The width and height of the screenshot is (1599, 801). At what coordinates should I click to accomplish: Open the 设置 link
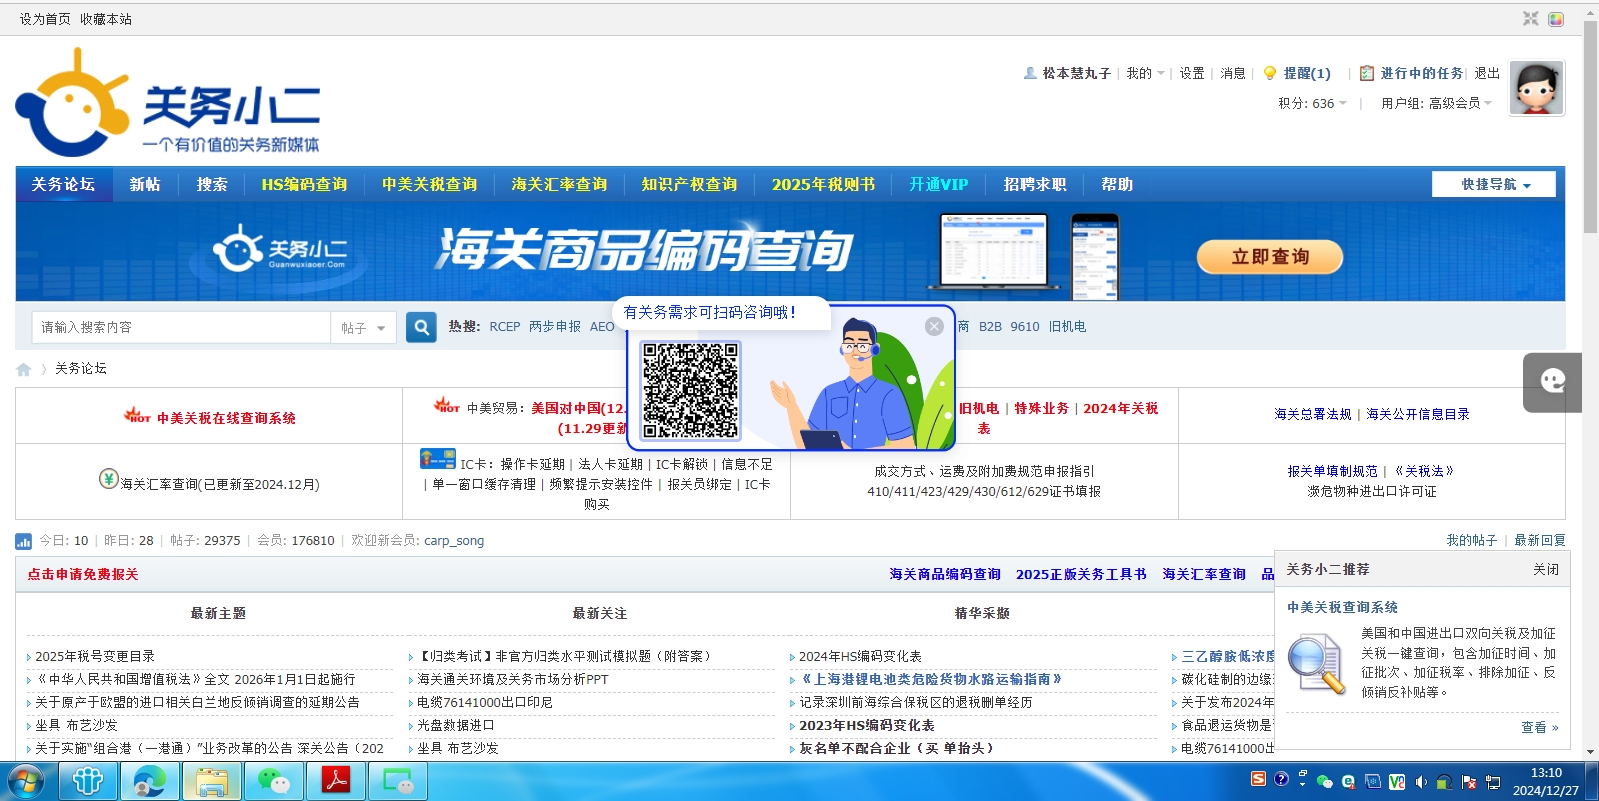coord(1192,73)
